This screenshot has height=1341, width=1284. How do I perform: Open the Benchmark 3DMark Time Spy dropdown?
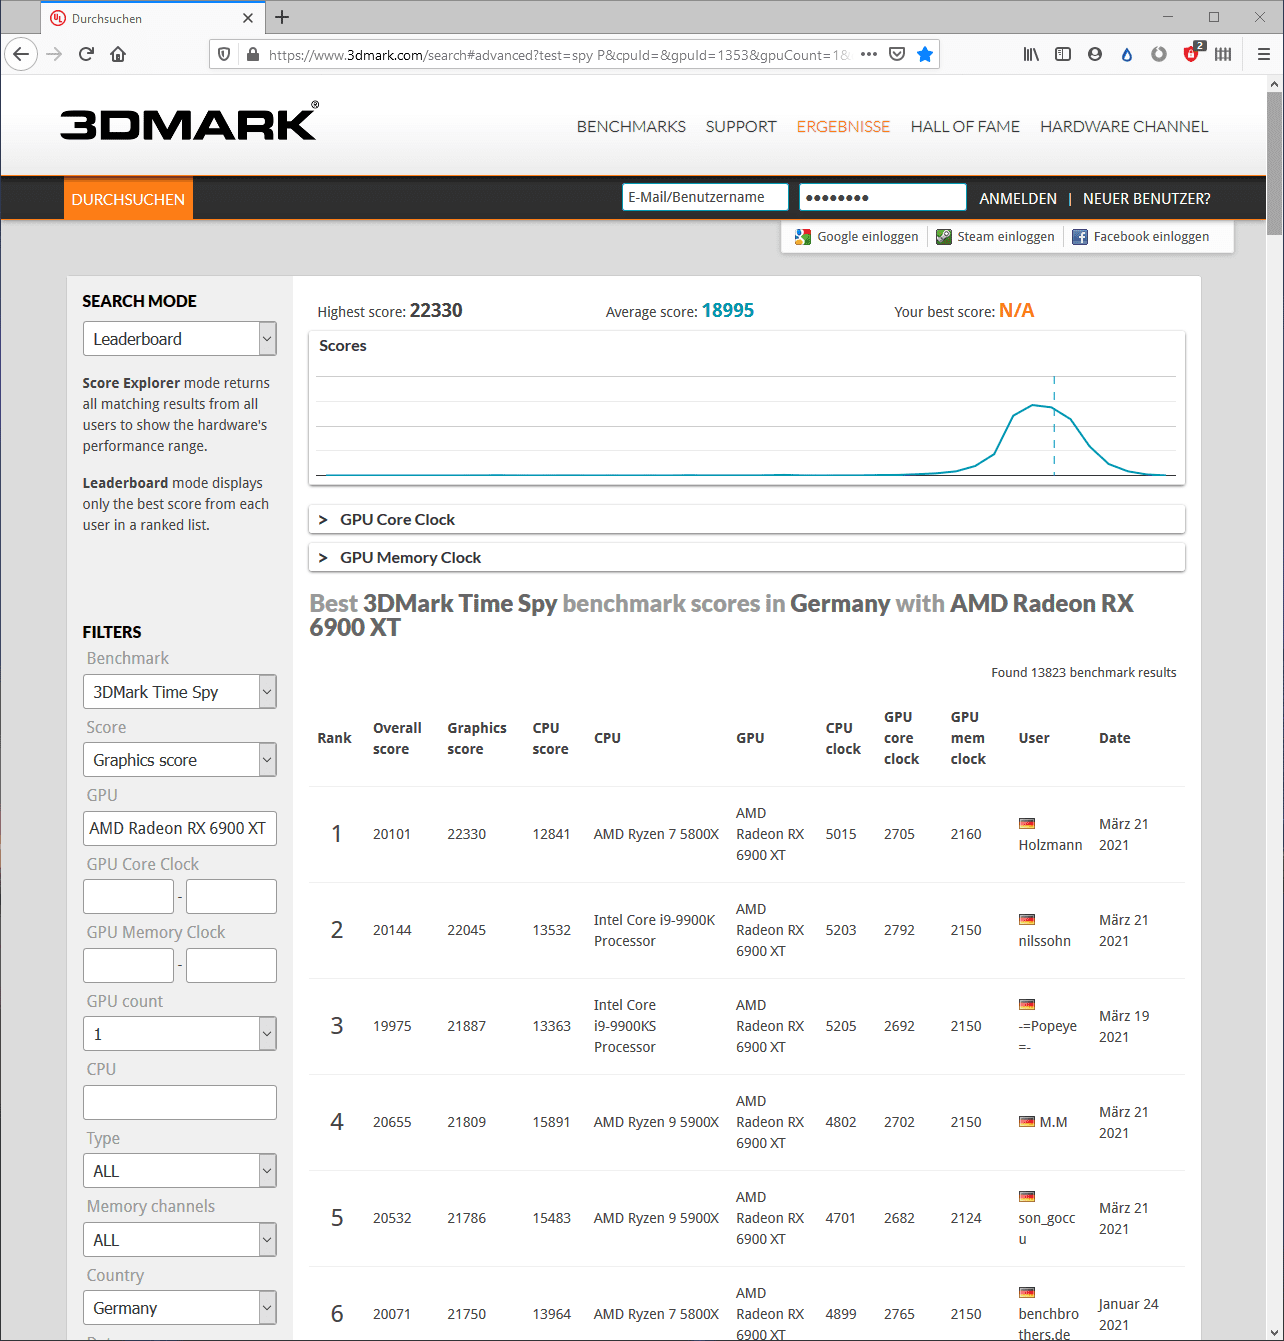(x=180, y=692)
